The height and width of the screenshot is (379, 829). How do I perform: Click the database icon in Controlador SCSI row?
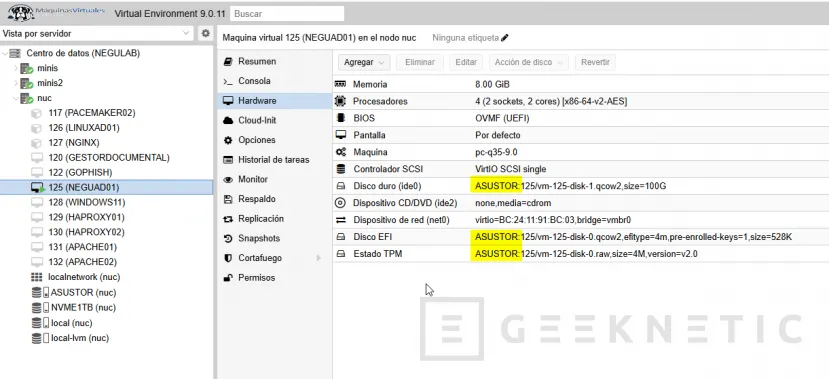(x=341, y=169)
